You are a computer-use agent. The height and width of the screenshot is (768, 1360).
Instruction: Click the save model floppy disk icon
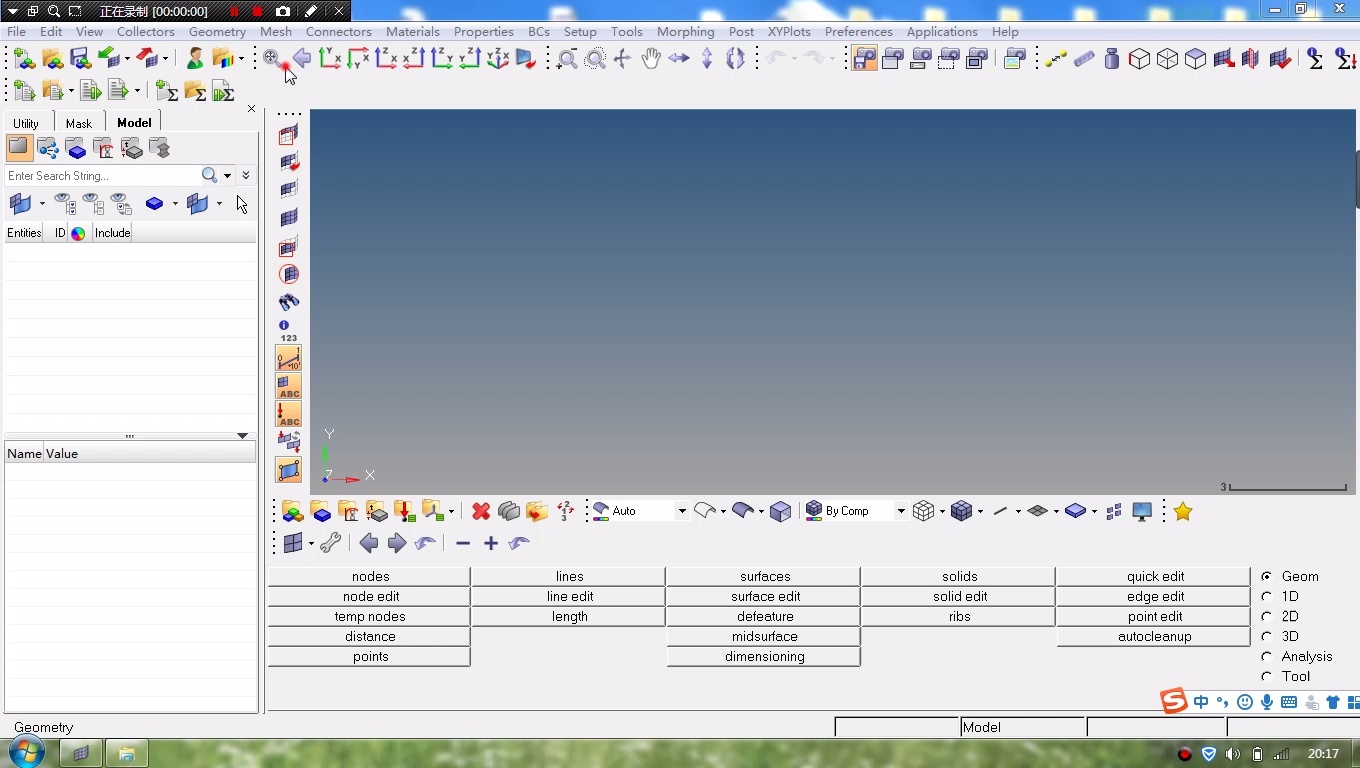(80, 59)
